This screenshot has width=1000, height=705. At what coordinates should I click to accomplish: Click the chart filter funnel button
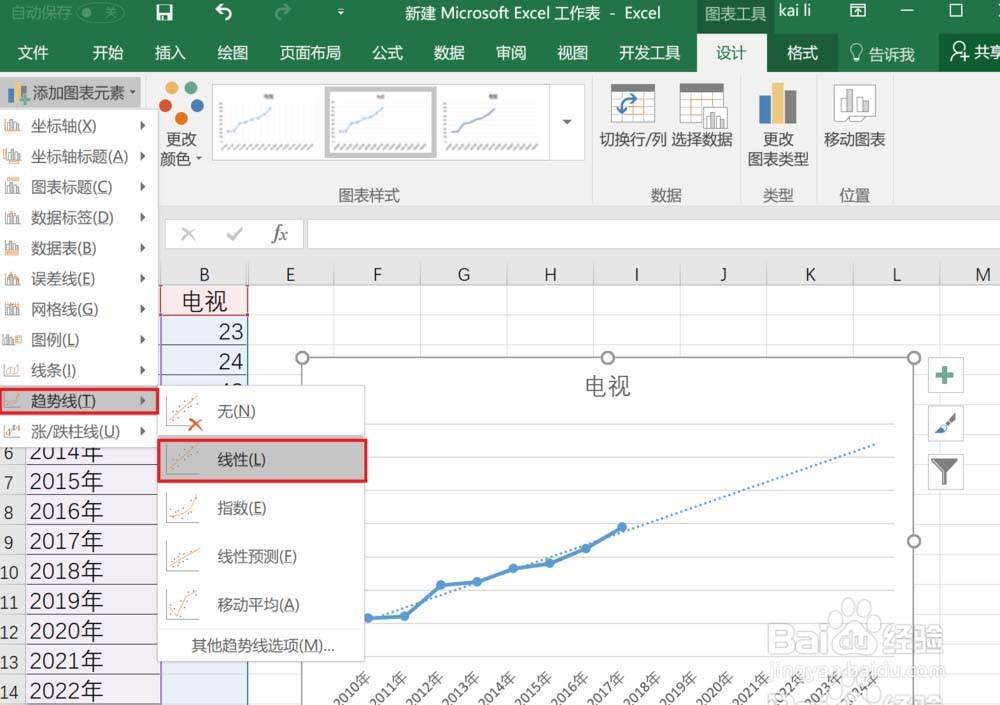pos(945,472)
